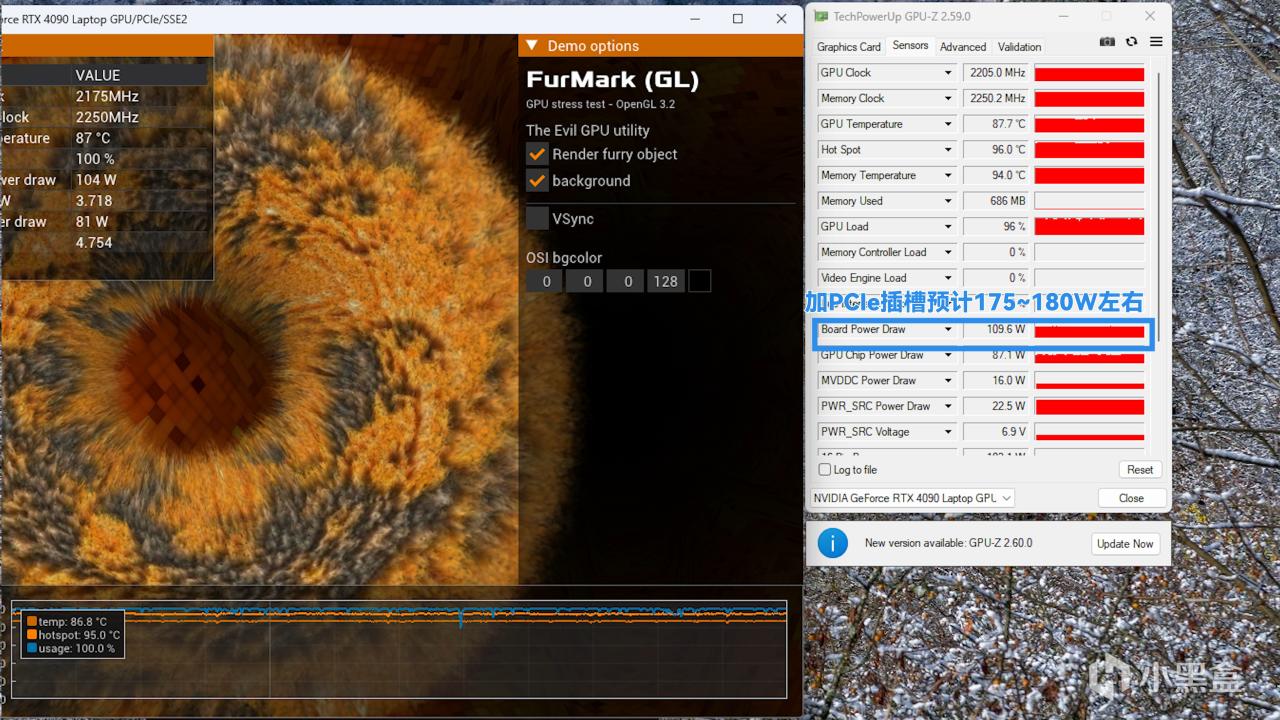Screen dimensions: 1280x720
Task: Close the FurMark window
Action: [x=781, y=19]
